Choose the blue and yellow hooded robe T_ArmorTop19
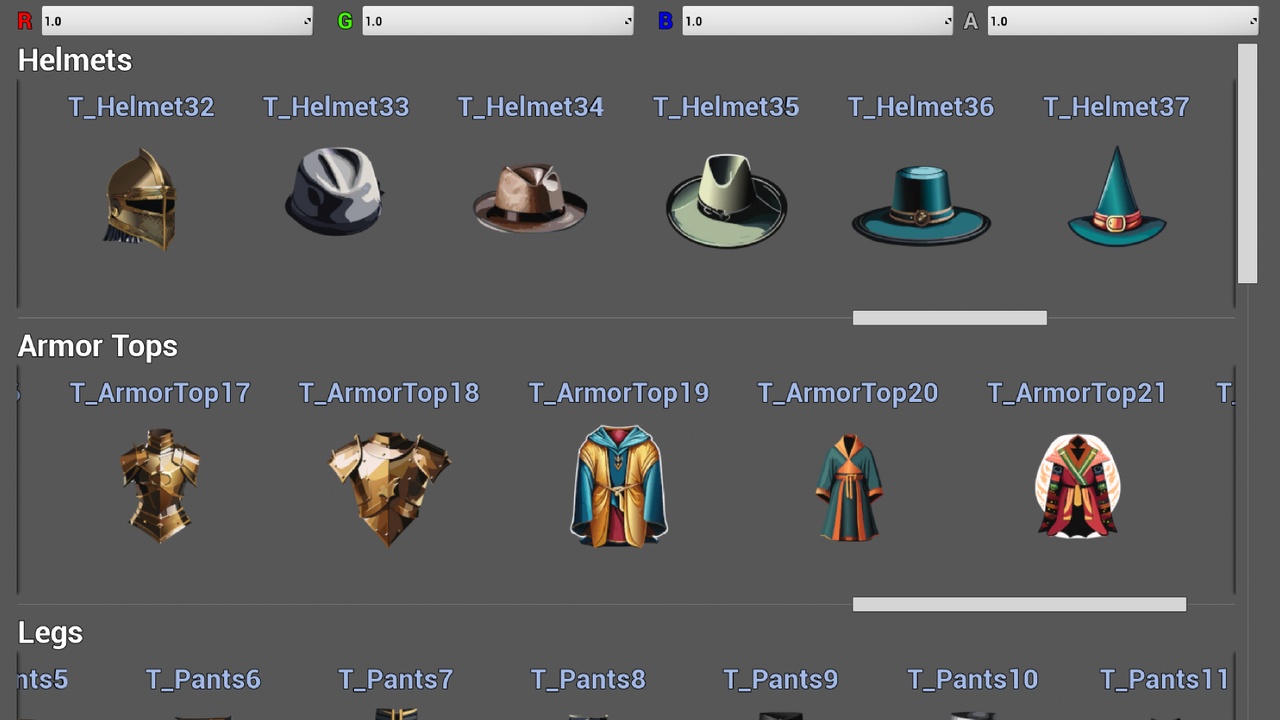This screenshot has width=1280, height=720. pos(619,486)
